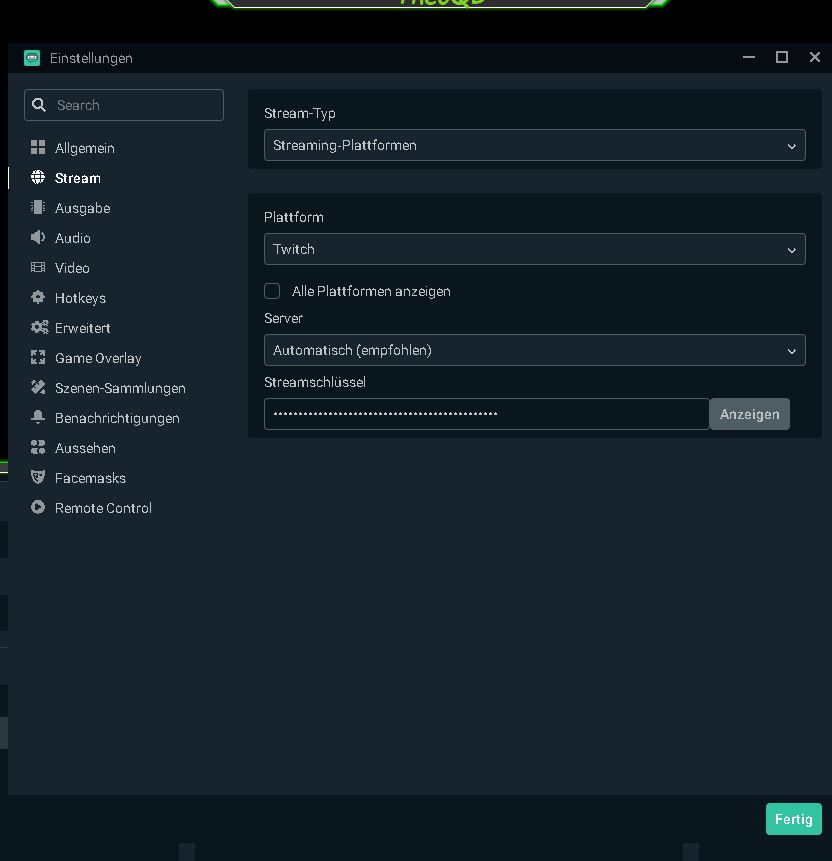
Task: Click the Hotkeys gear icon
Action: [x=38, y=298]
